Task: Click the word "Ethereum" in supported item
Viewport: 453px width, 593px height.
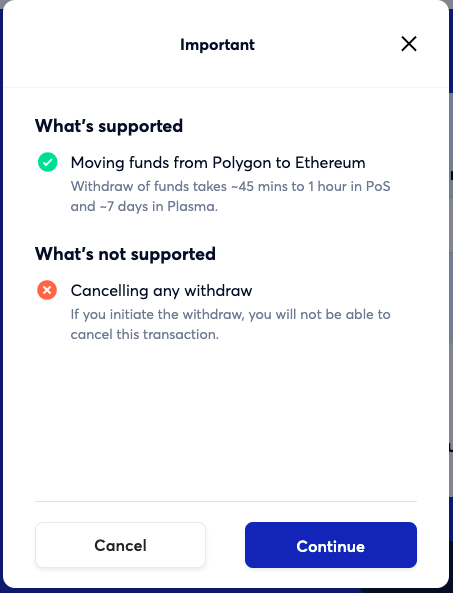Action: pyautogui.click(x=330, y=163)
